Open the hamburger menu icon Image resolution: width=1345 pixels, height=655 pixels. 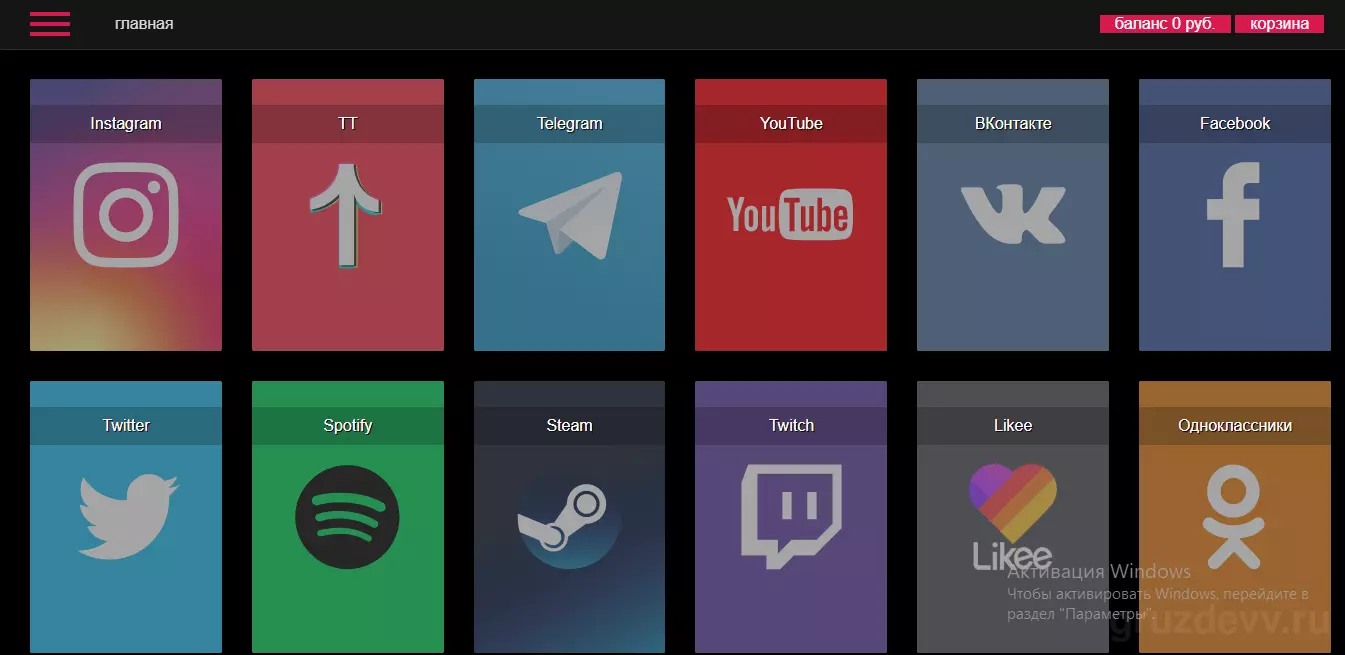(50, 24)
